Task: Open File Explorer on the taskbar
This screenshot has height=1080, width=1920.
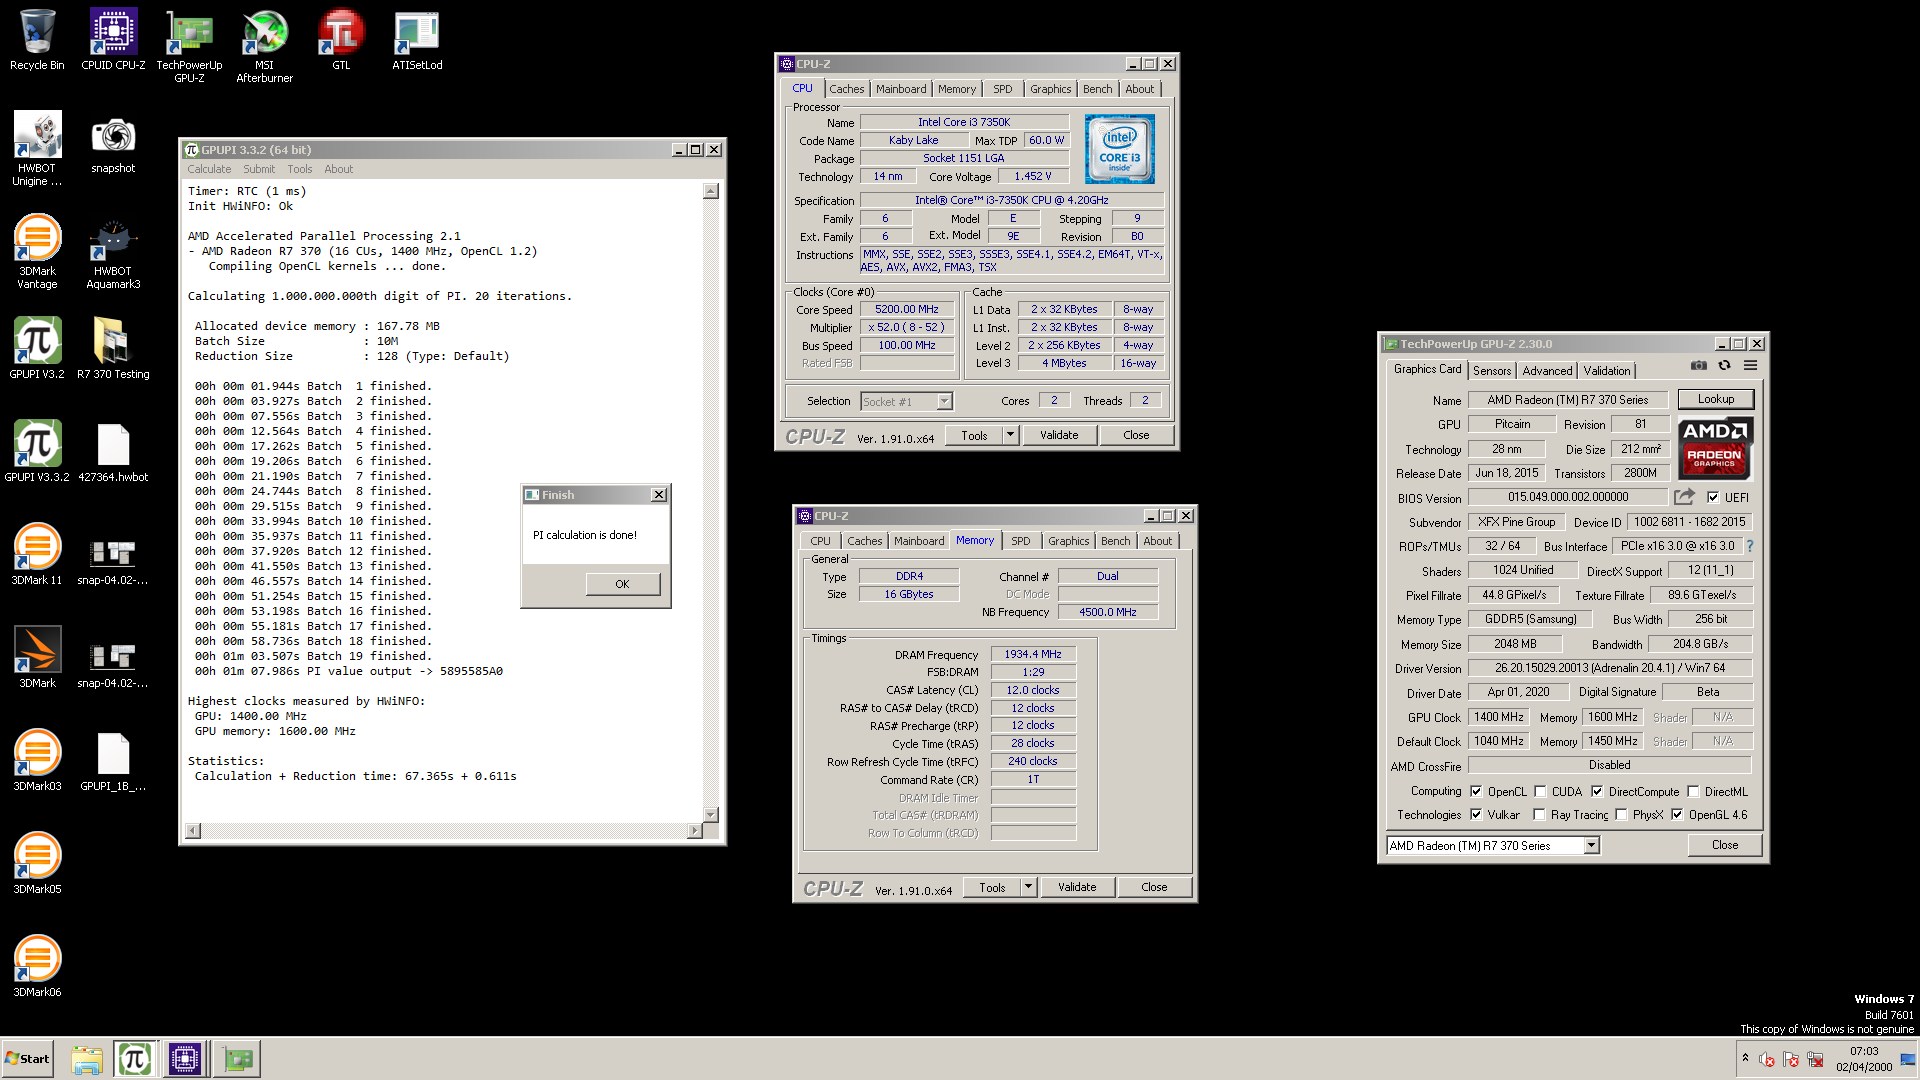Action: point(87,1059)
